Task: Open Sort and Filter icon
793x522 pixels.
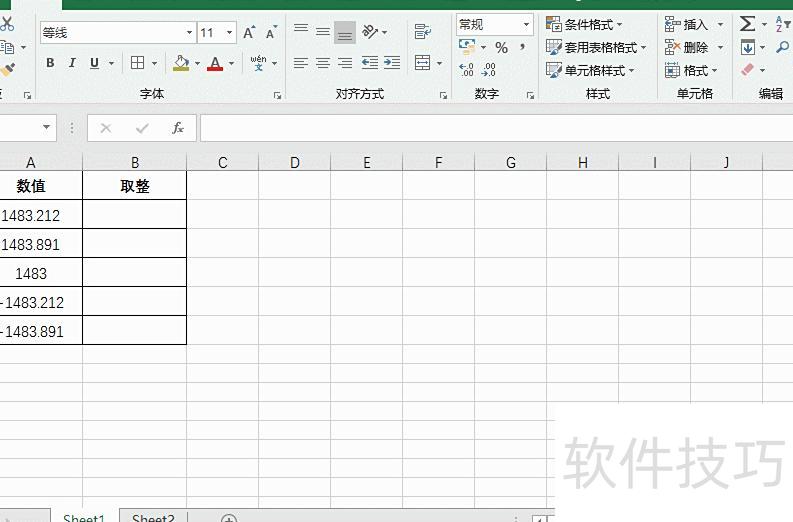Action: (782, 24)
